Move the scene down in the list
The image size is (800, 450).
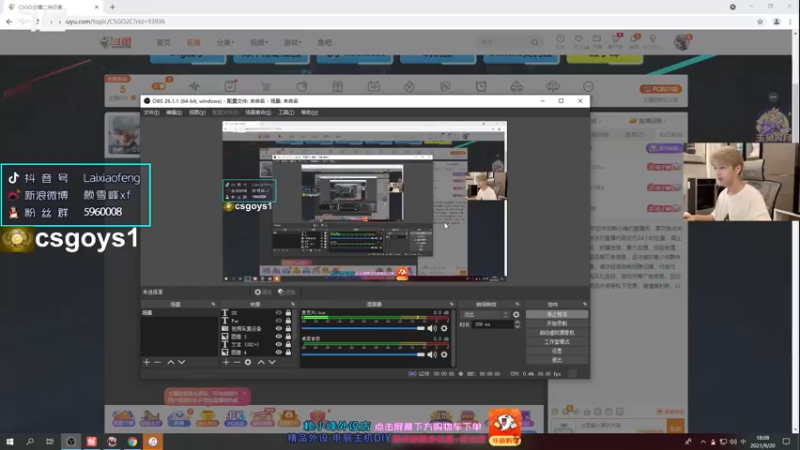[x=182, y=362]
